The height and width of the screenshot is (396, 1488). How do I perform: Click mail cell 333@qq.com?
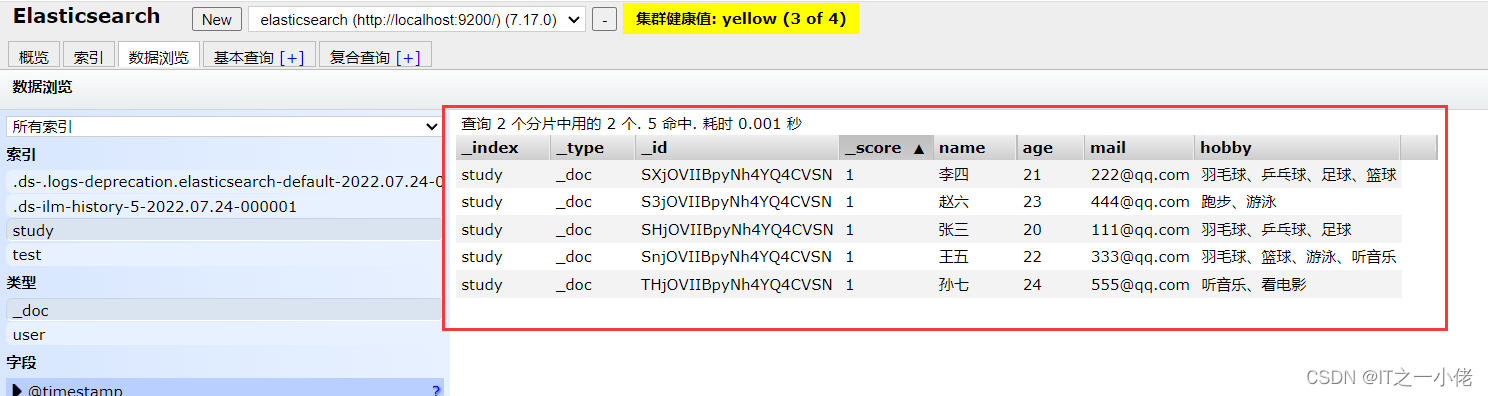(1140, 257)
